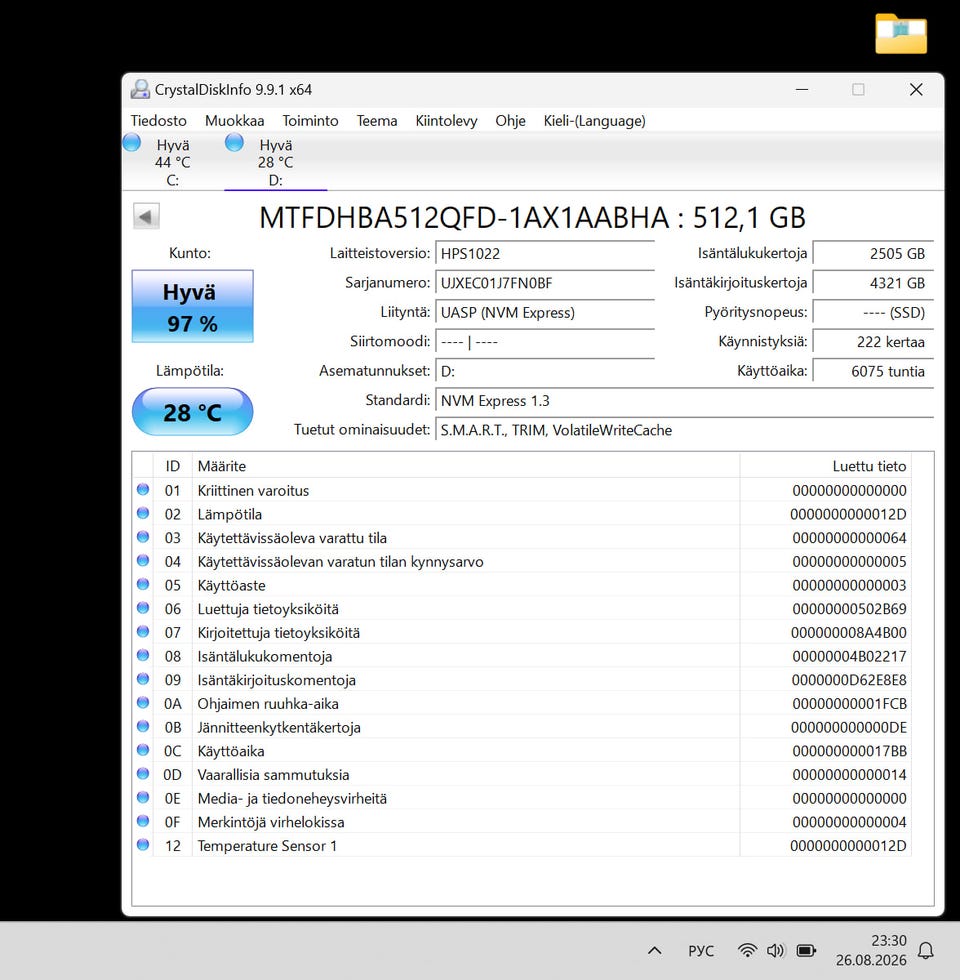Click the previous disk arrow button
Screen dimensions: 960x980
146,217
